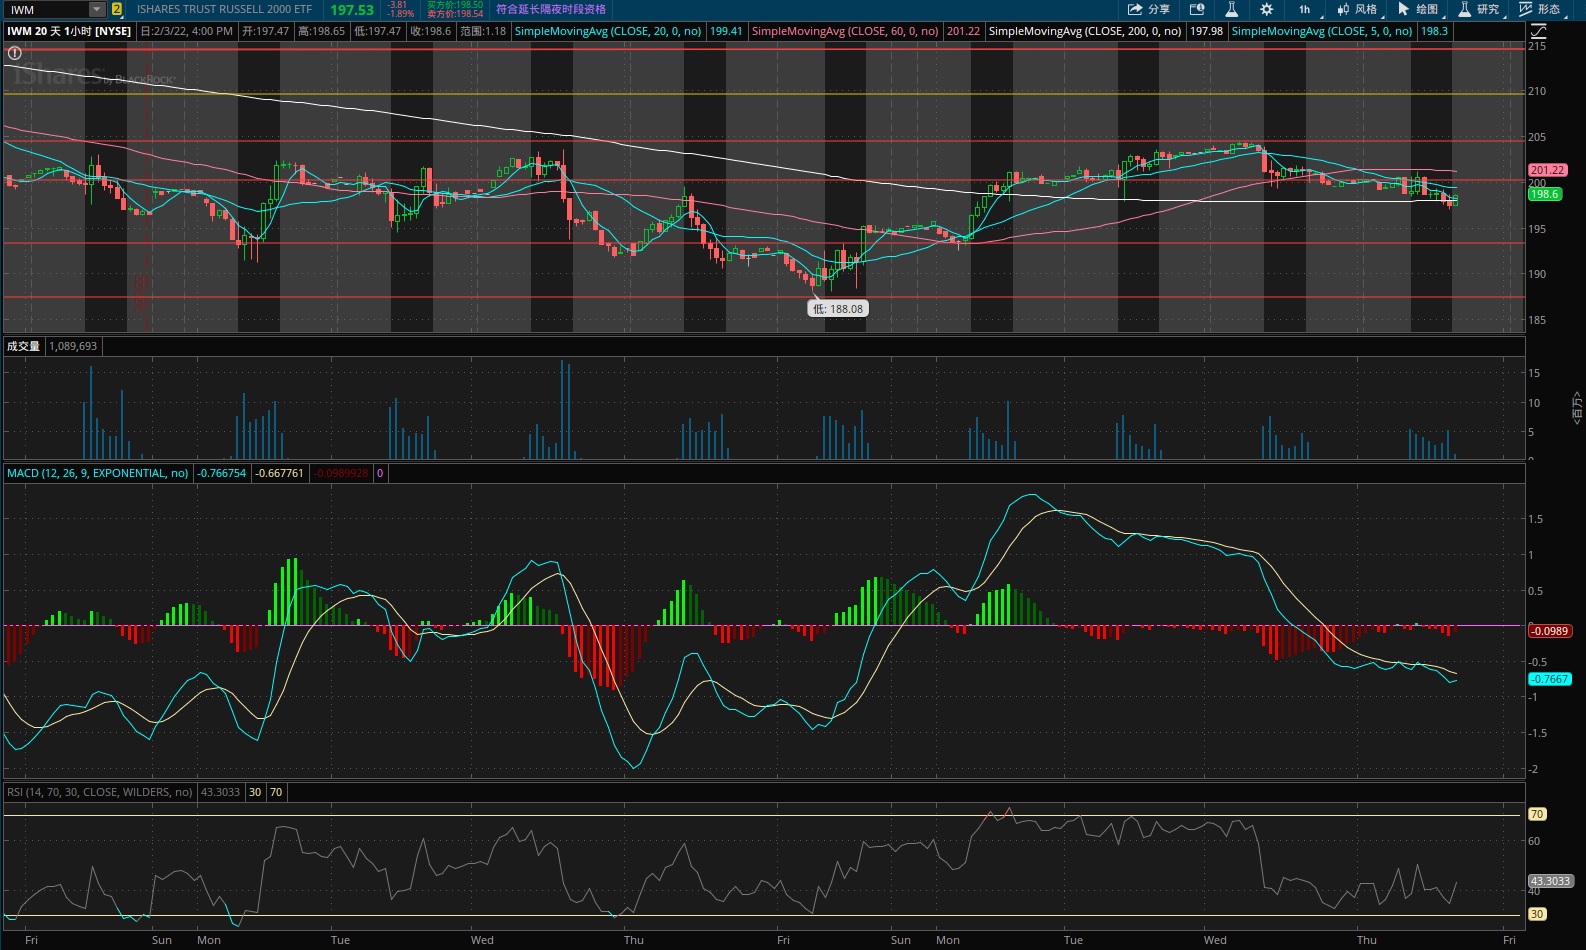Click the 符合延长隔夜时段资格 notice
This screenshot has width=1586, height=950.
[x=551, y=9]
